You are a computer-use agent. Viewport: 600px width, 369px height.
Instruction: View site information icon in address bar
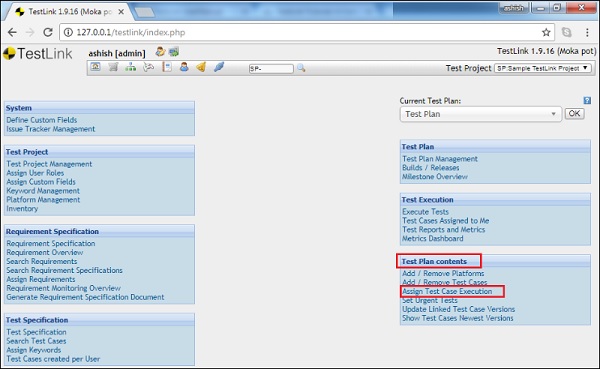click(x=68, y=33)
